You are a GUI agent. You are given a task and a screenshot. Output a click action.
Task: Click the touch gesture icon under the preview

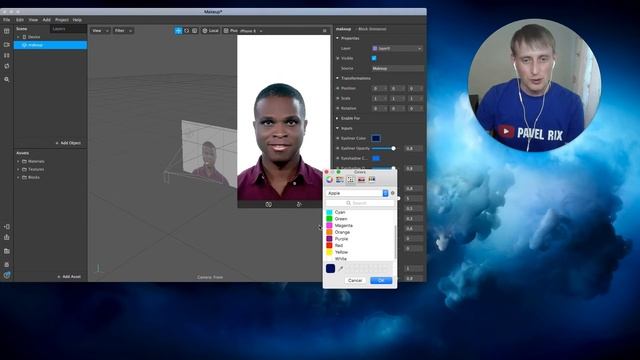pyautogui.click(x=299, y=204)
